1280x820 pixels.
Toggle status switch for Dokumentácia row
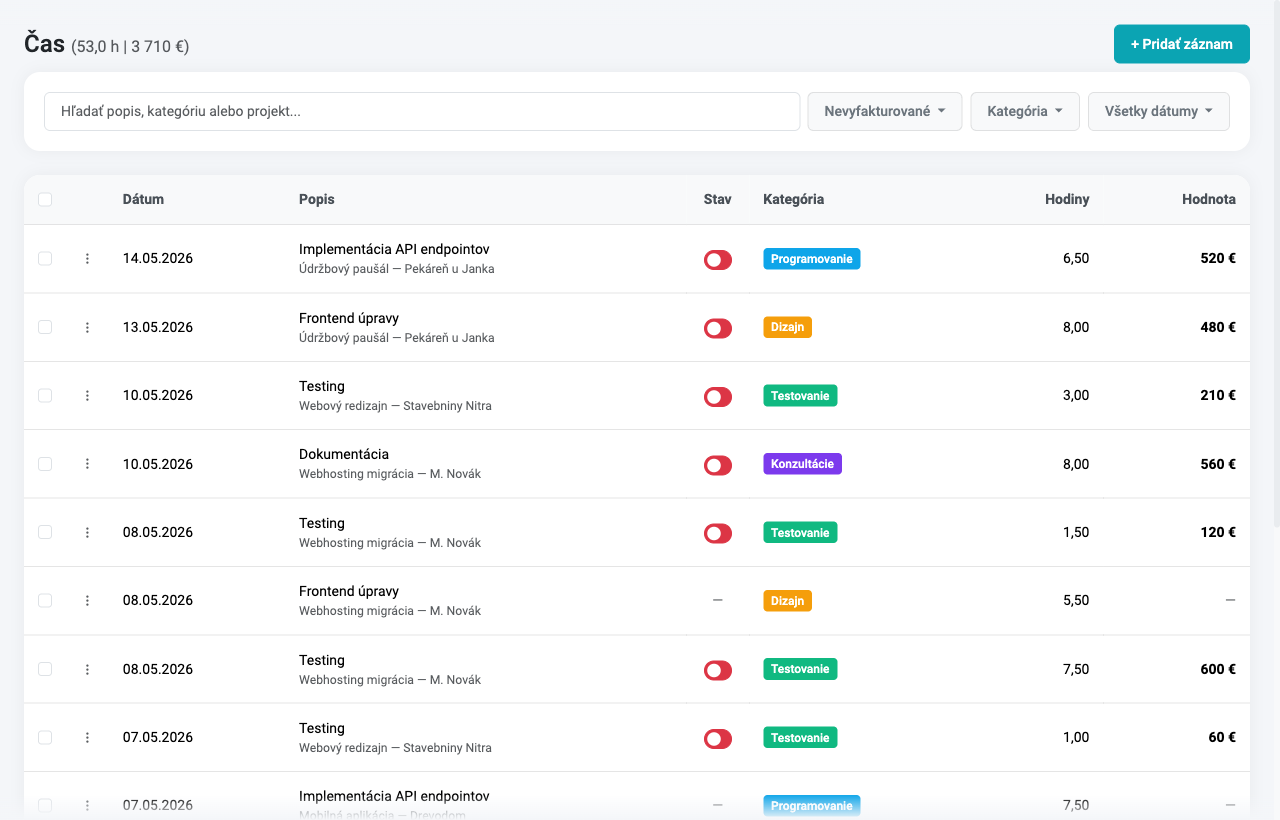click(x=718, y=465)
